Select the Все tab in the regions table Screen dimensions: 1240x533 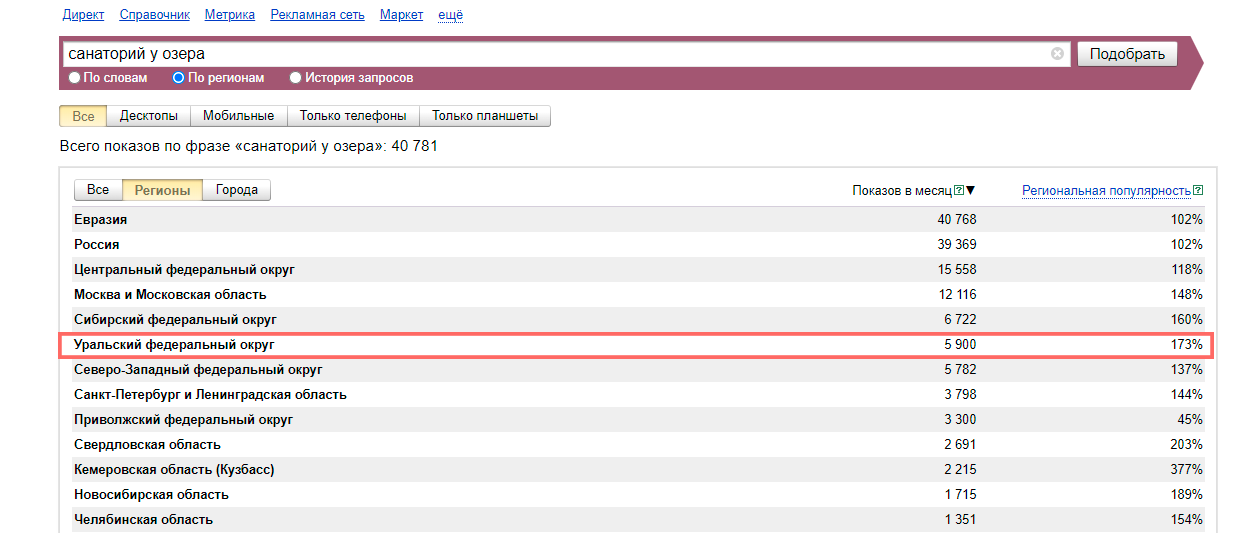pyautogui.click(x=98, y=190)
